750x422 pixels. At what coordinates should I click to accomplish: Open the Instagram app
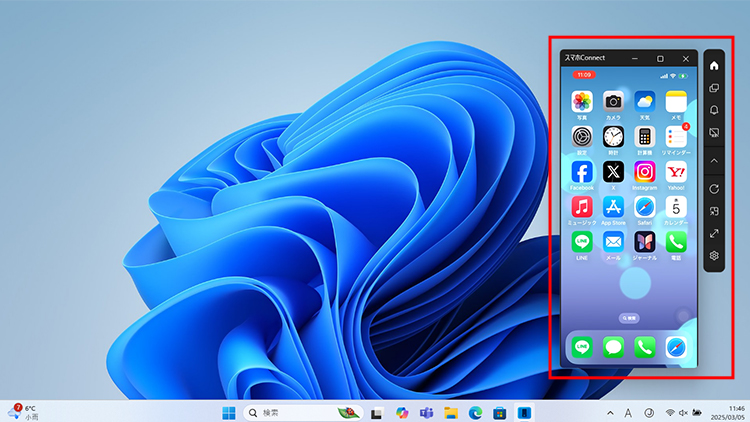[645, 171]
